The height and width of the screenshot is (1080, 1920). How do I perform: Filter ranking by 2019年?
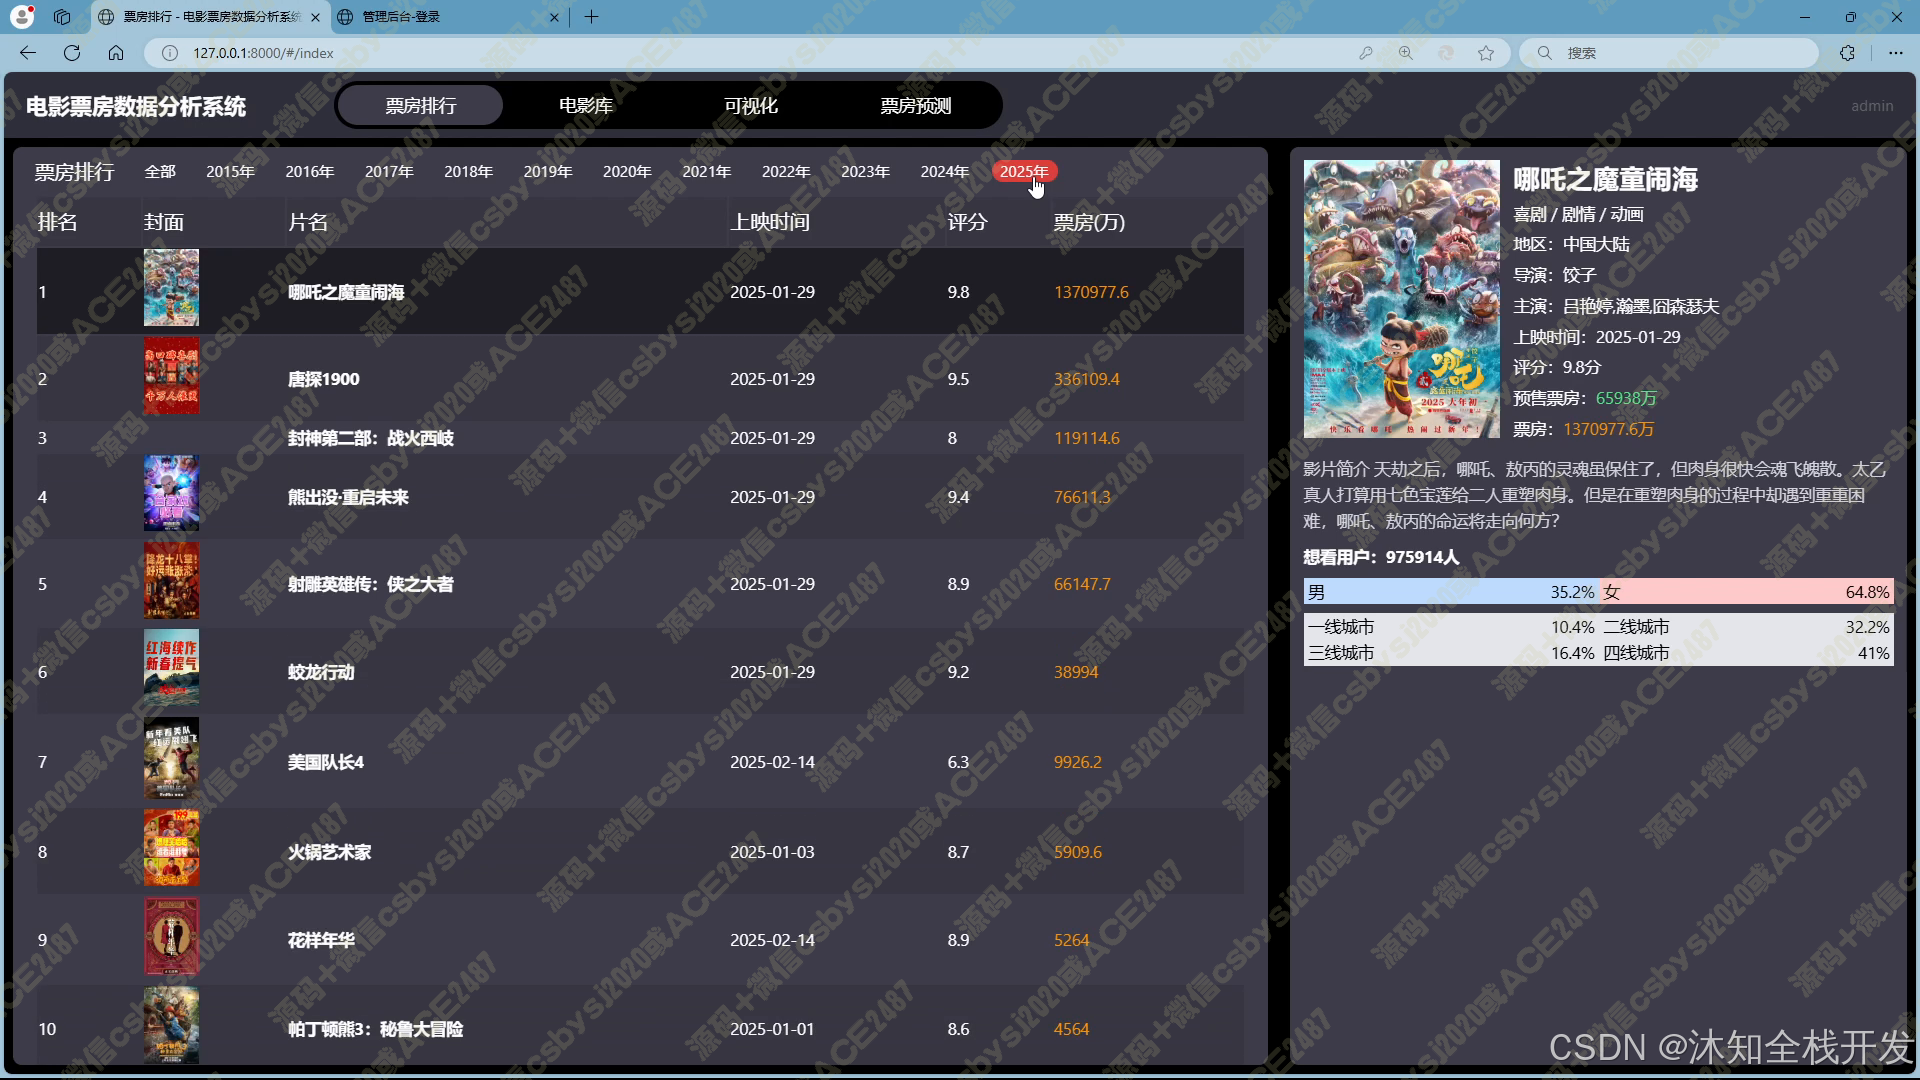tap(547, 172)
